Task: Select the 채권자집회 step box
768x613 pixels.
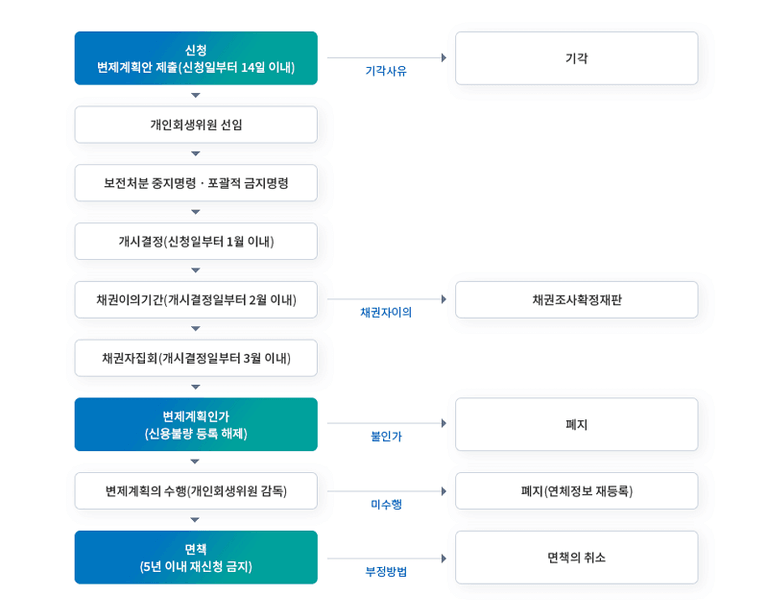Action: point(196,358)
